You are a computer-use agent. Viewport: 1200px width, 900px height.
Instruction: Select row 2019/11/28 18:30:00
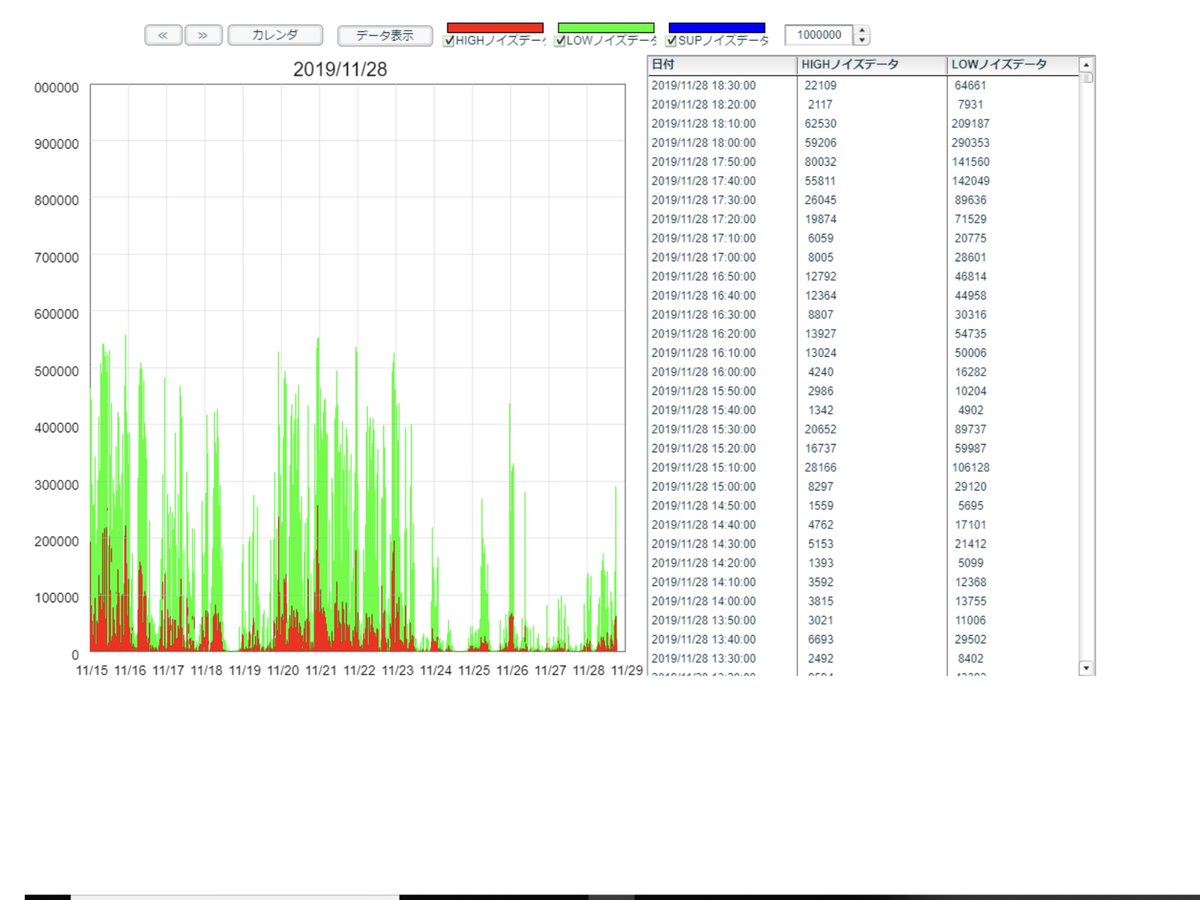(x=863, y=85)
